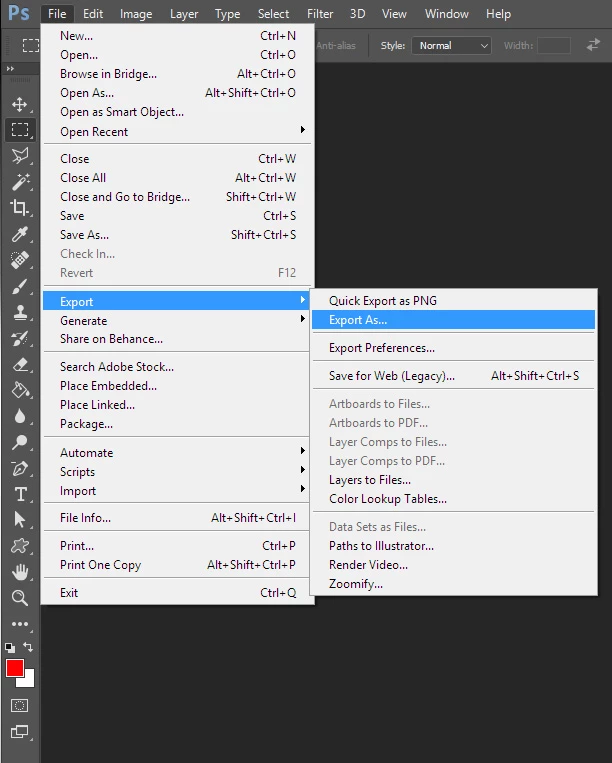Choose Color Lookup Tables...
This screenshot has height=763, width=612.
point(453,498)
